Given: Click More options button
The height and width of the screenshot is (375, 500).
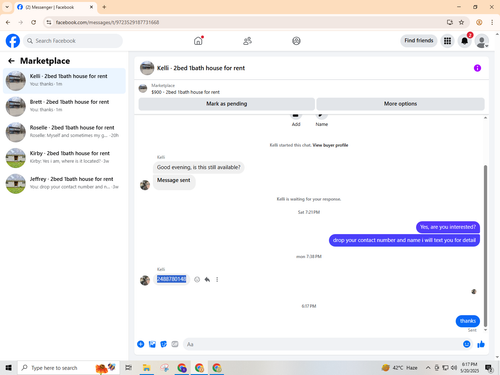Looking at the screenshot, I should point(400,104).
